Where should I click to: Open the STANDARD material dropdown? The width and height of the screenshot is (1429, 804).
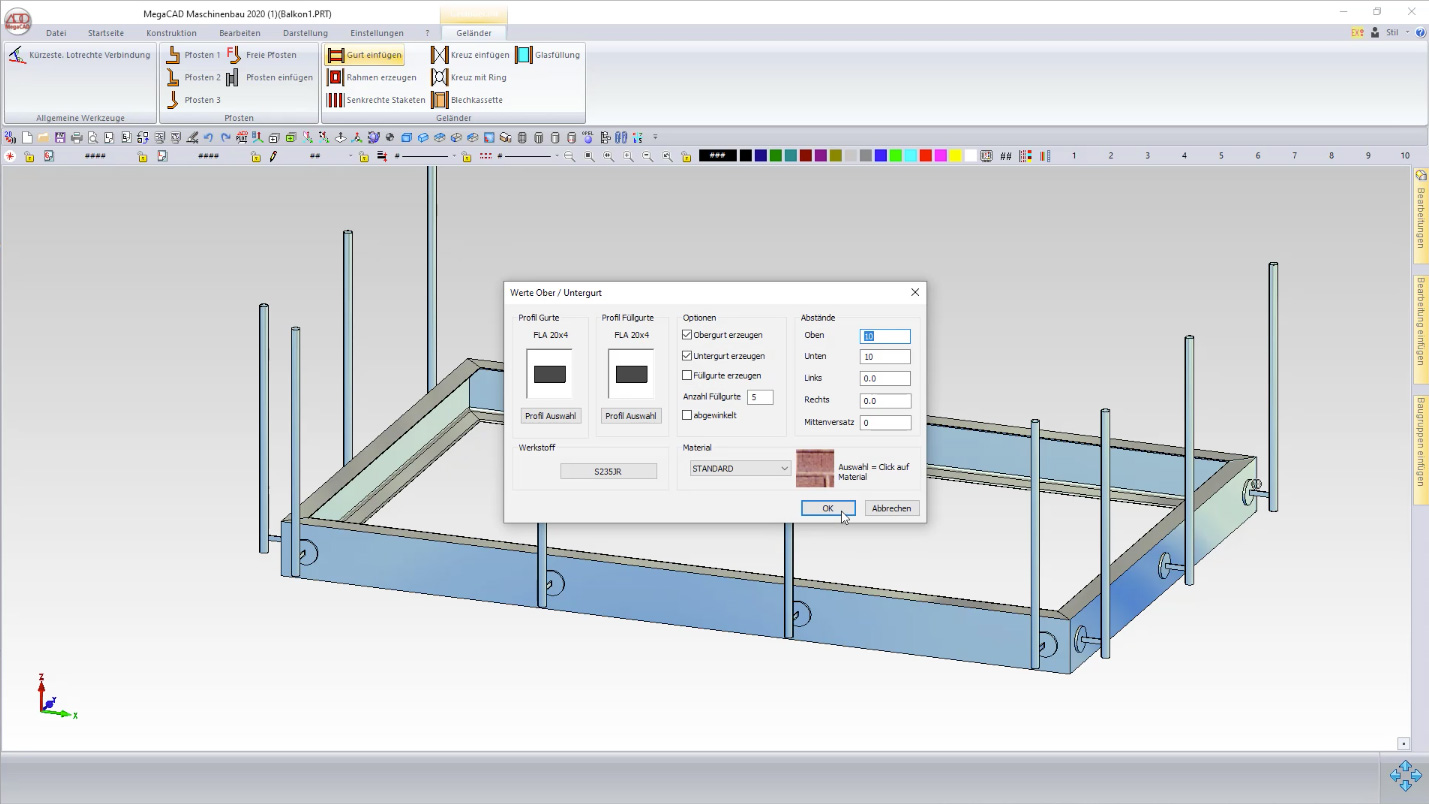(740, 469)
